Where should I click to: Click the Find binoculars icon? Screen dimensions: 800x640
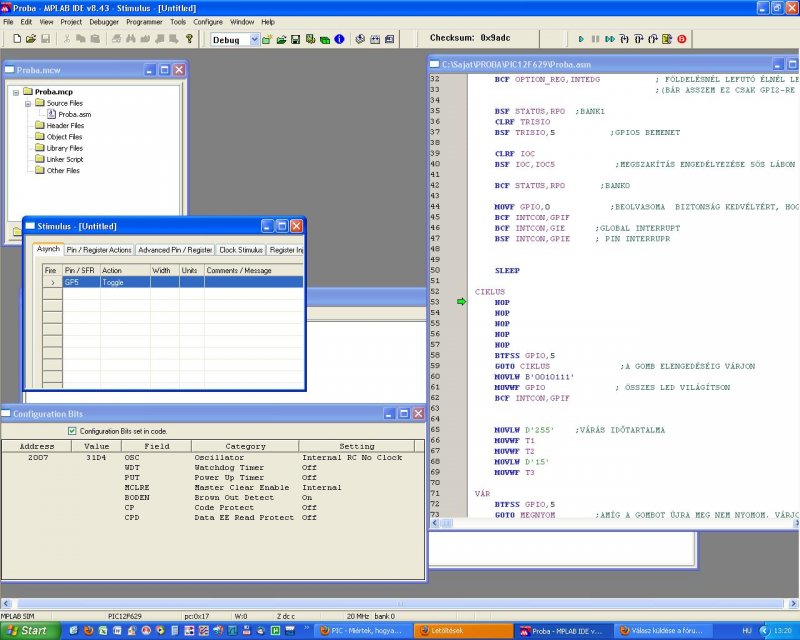point(131,39)
